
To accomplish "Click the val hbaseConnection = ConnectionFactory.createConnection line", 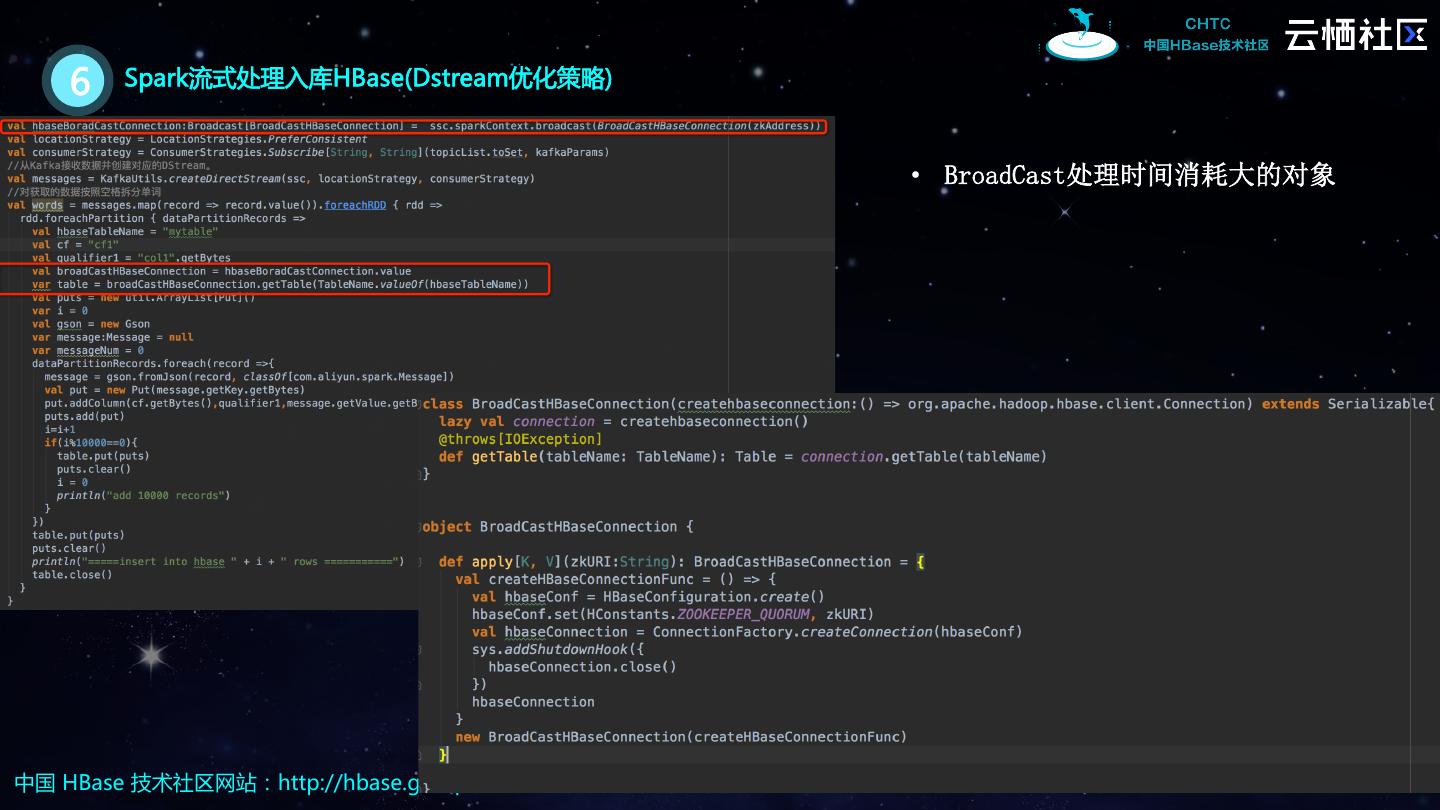I will point(747,631).
